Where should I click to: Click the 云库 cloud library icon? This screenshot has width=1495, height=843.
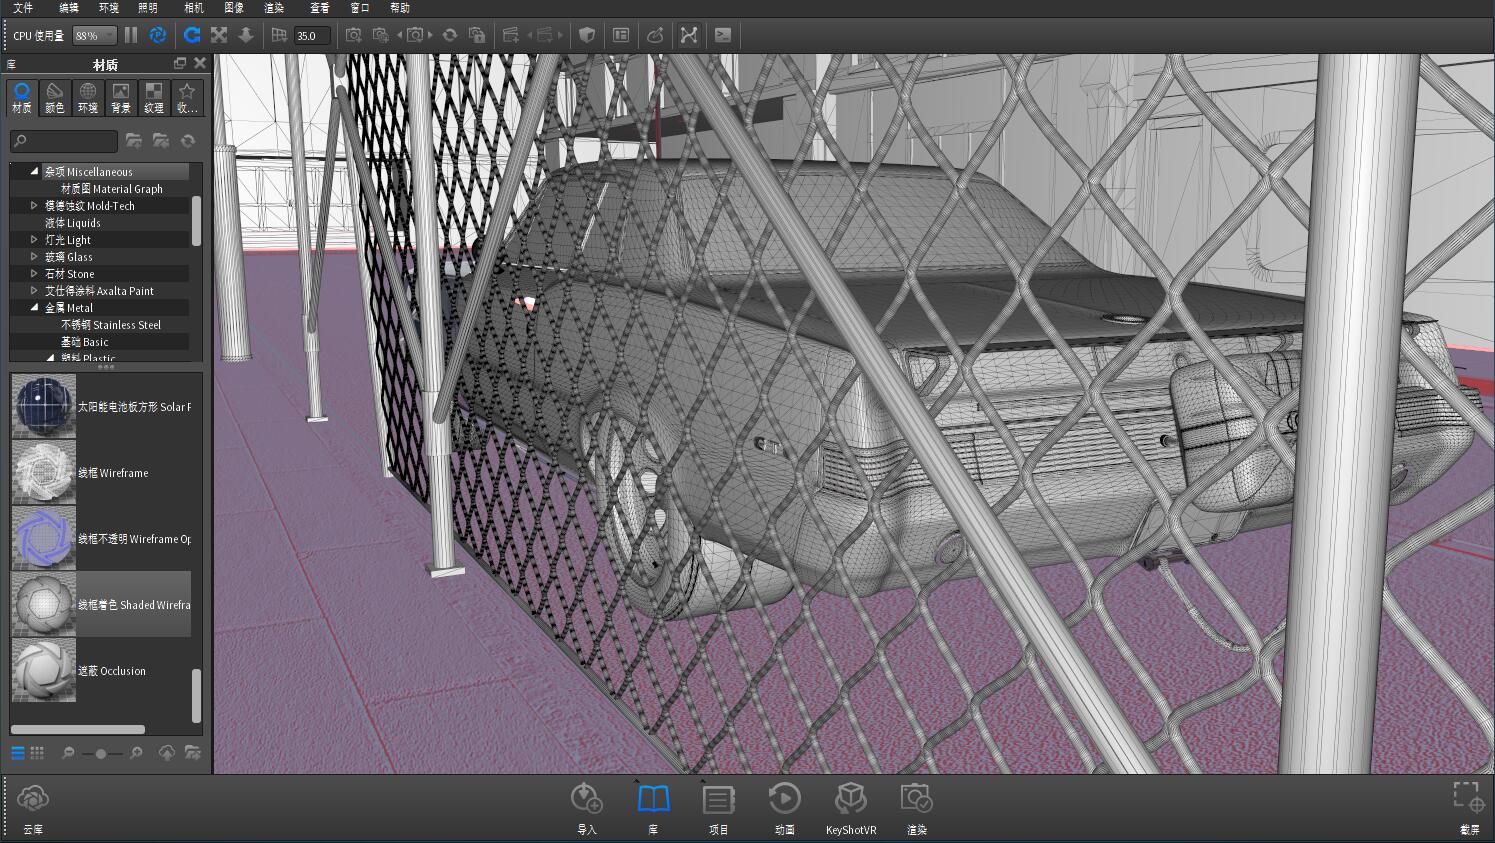(33, 800)
